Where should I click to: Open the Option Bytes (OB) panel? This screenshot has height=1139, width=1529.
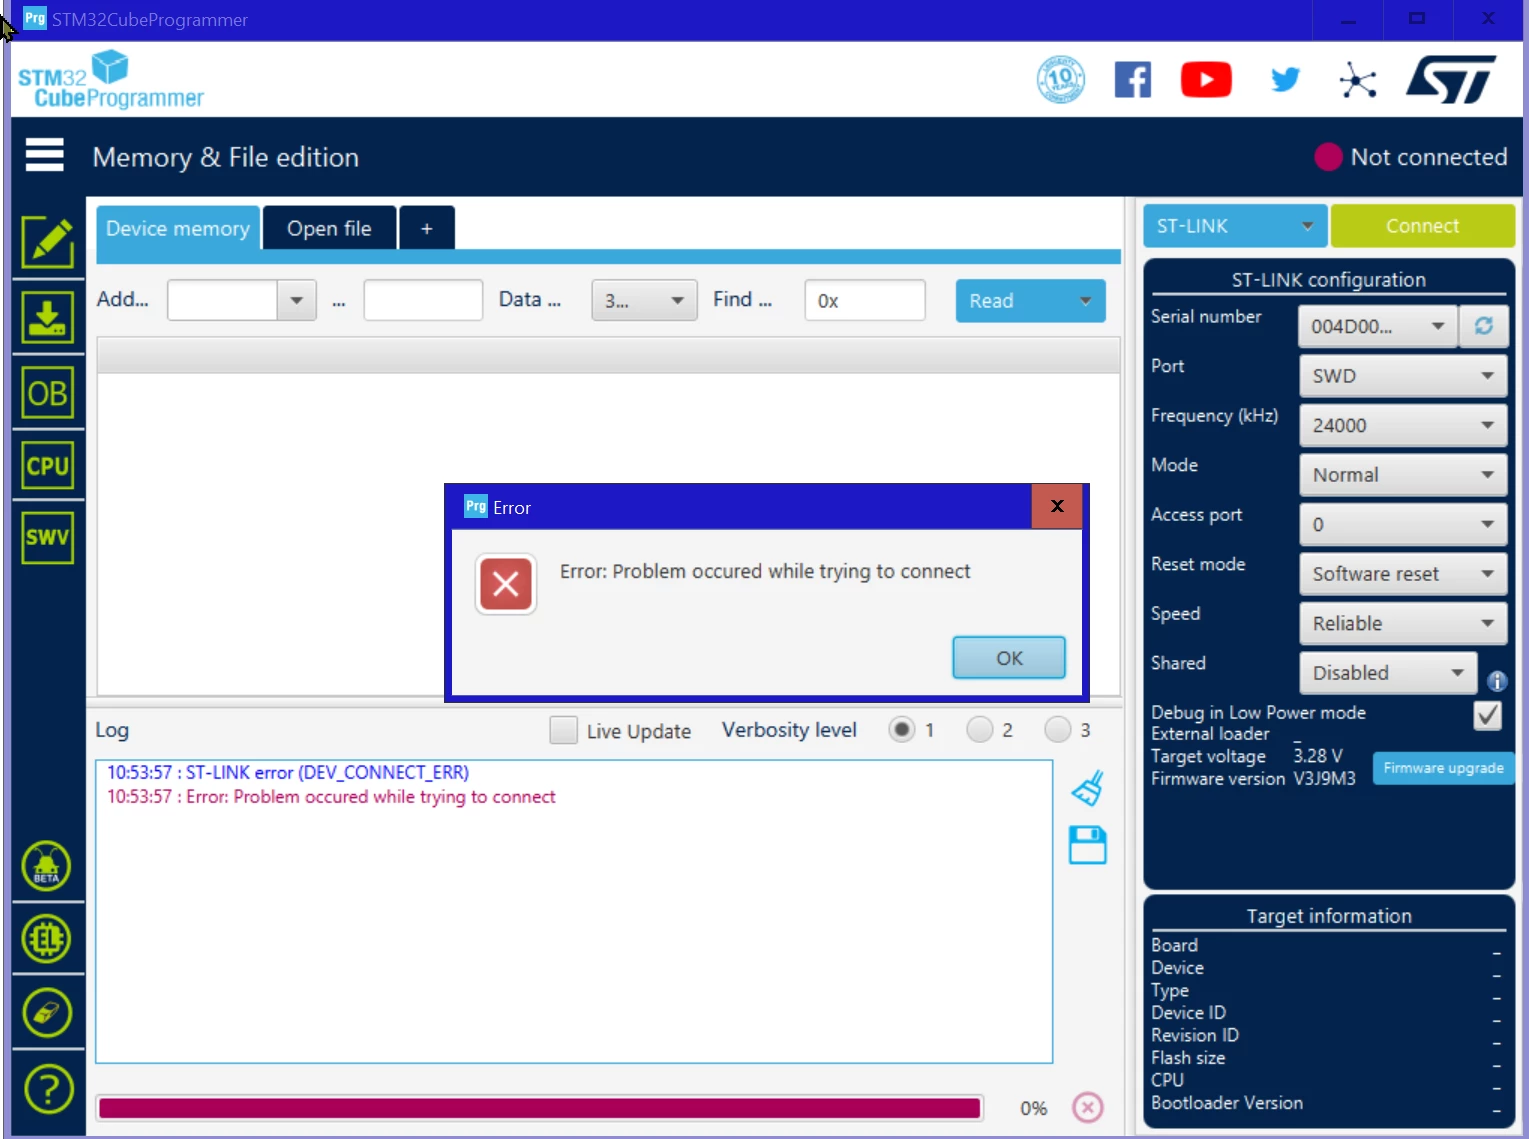48,394
